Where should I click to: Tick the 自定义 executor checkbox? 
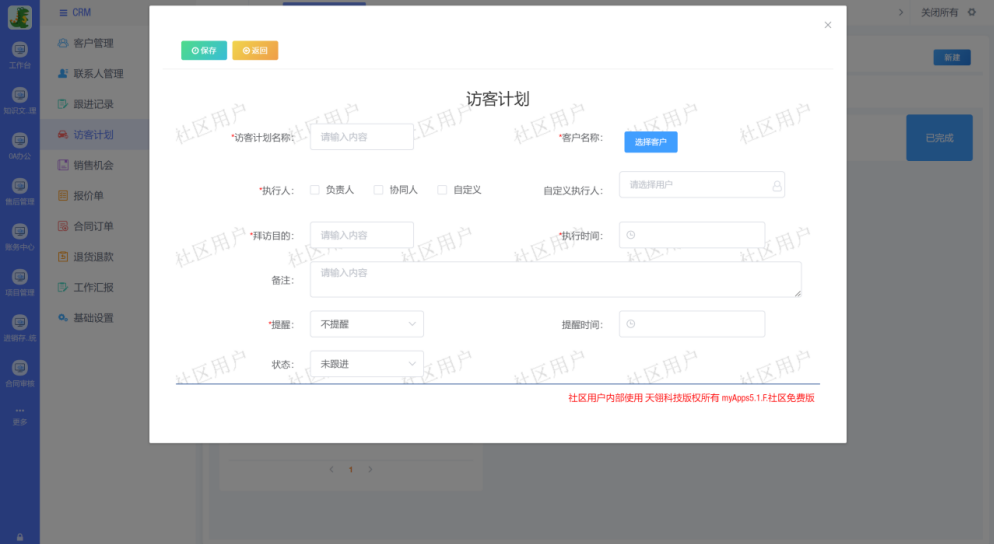click(442, 189)
